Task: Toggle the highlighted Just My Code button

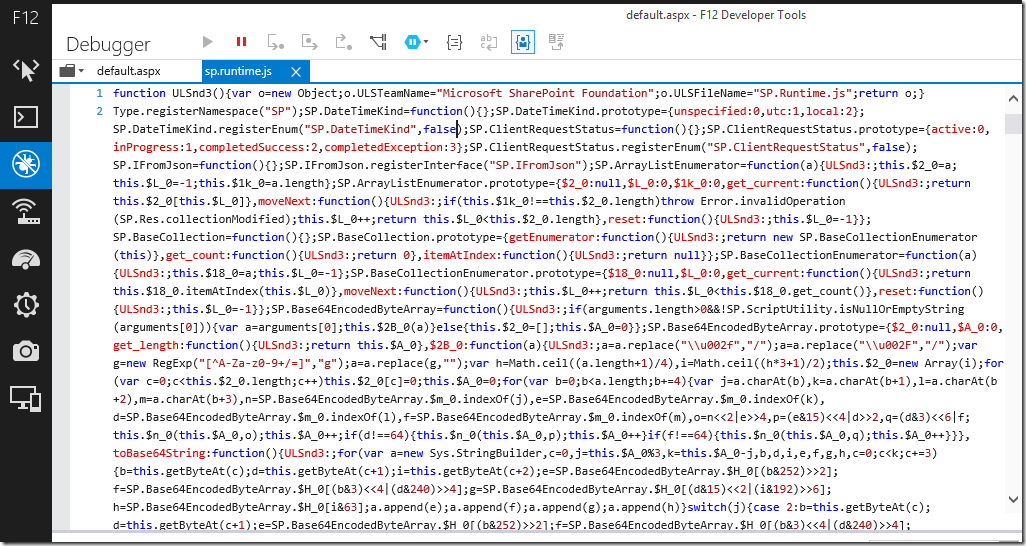Action: [522, 42]
